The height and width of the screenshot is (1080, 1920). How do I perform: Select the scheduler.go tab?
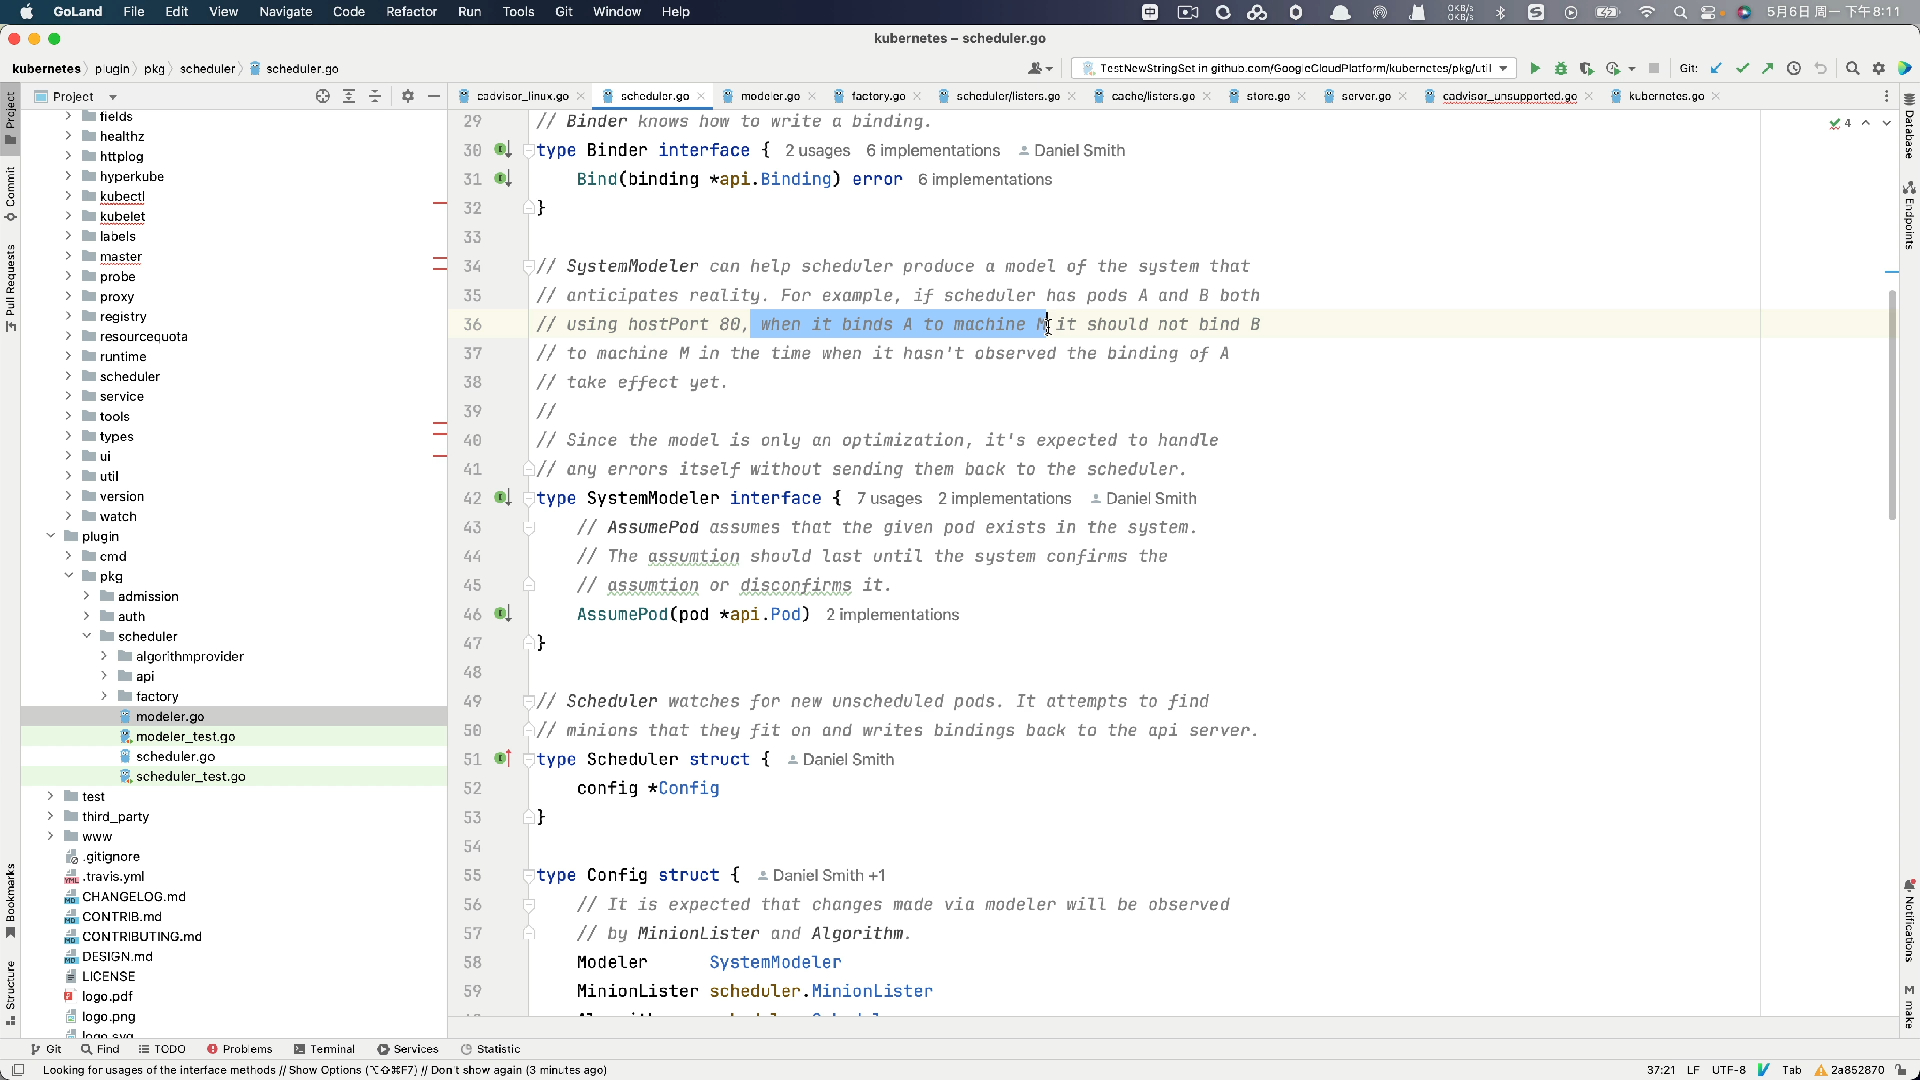point(653,95)
